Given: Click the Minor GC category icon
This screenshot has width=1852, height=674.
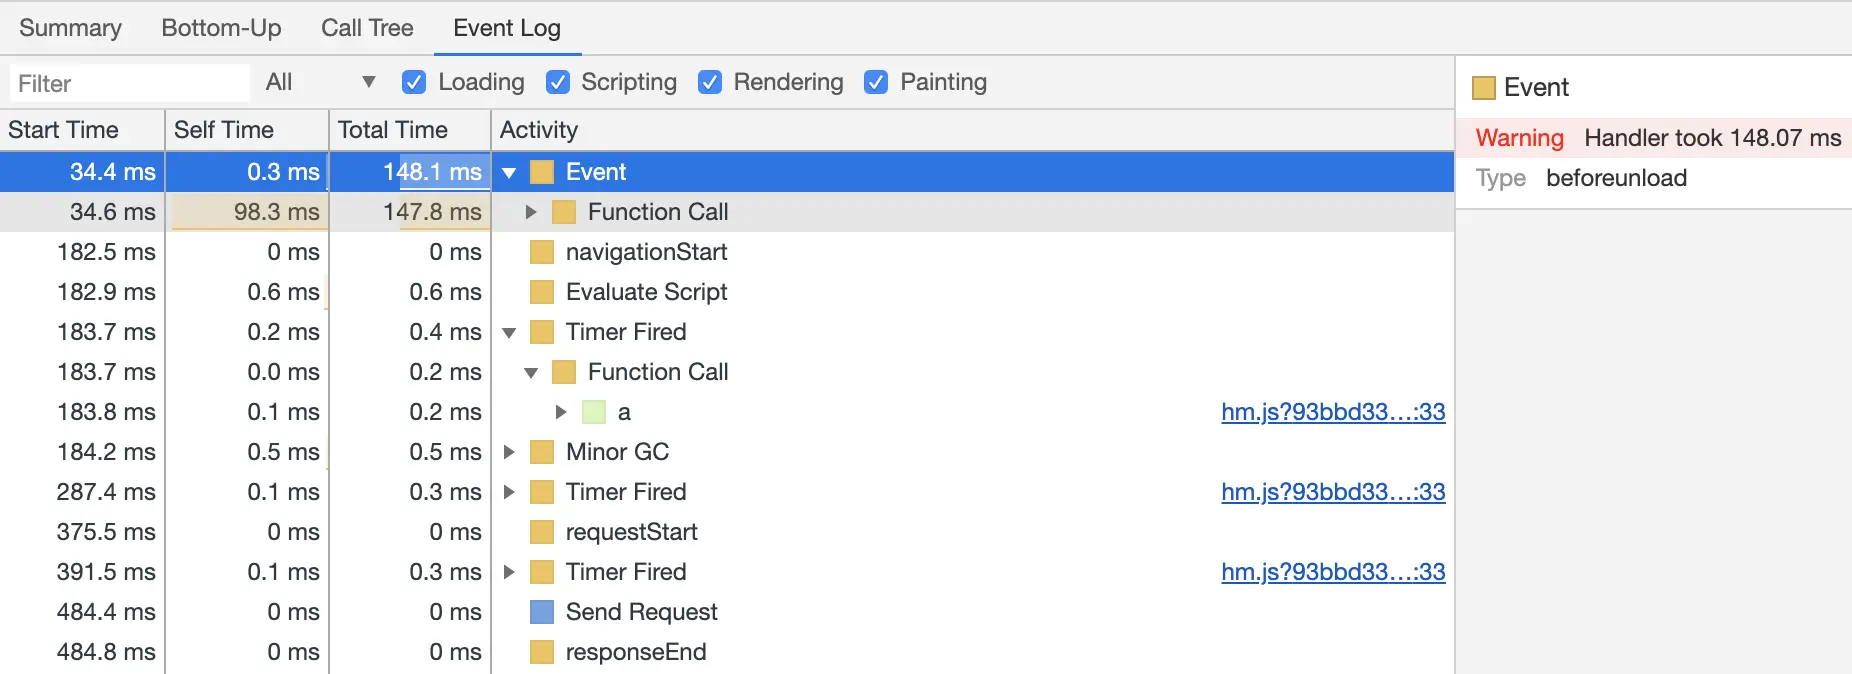Looking at the screenshot, I should [542, 452].
